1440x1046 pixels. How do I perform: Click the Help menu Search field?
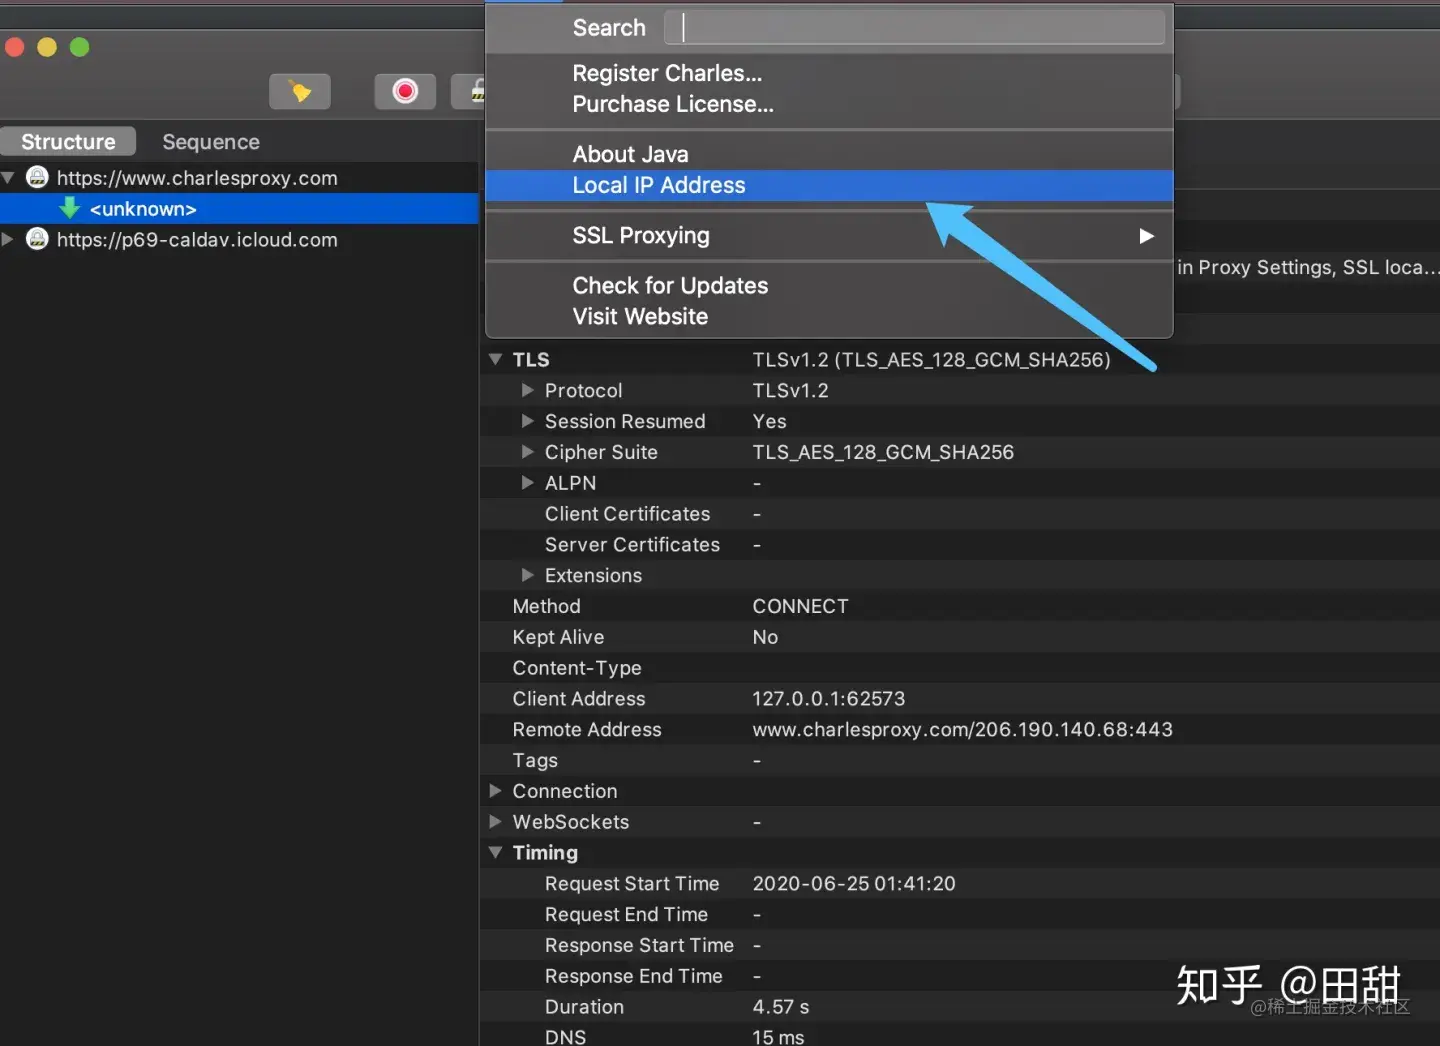(x=915, y=28)
